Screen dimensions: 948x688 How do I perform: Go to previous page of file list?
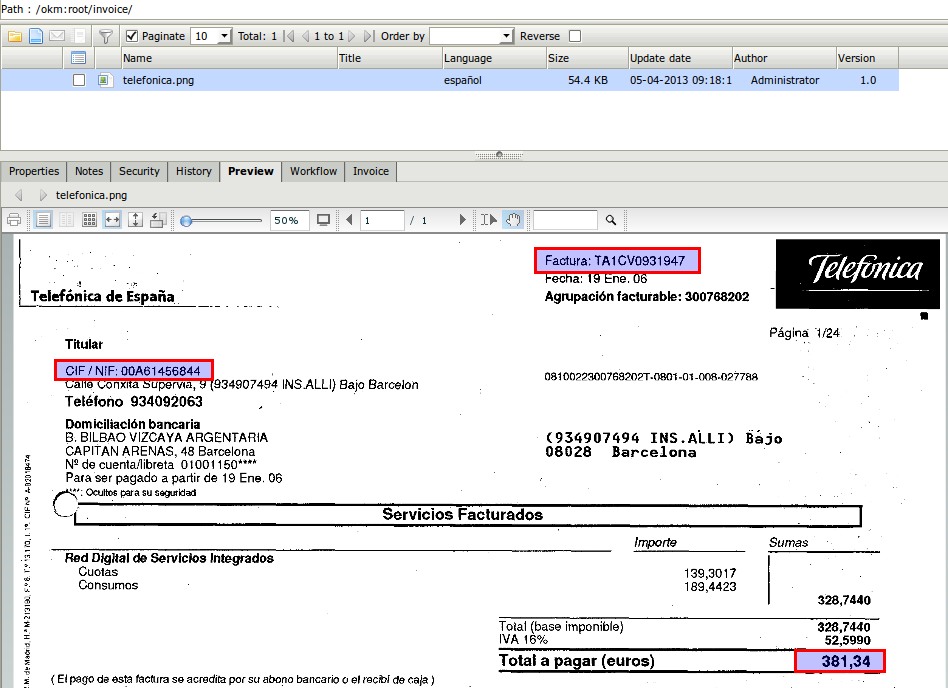(305, 36)
